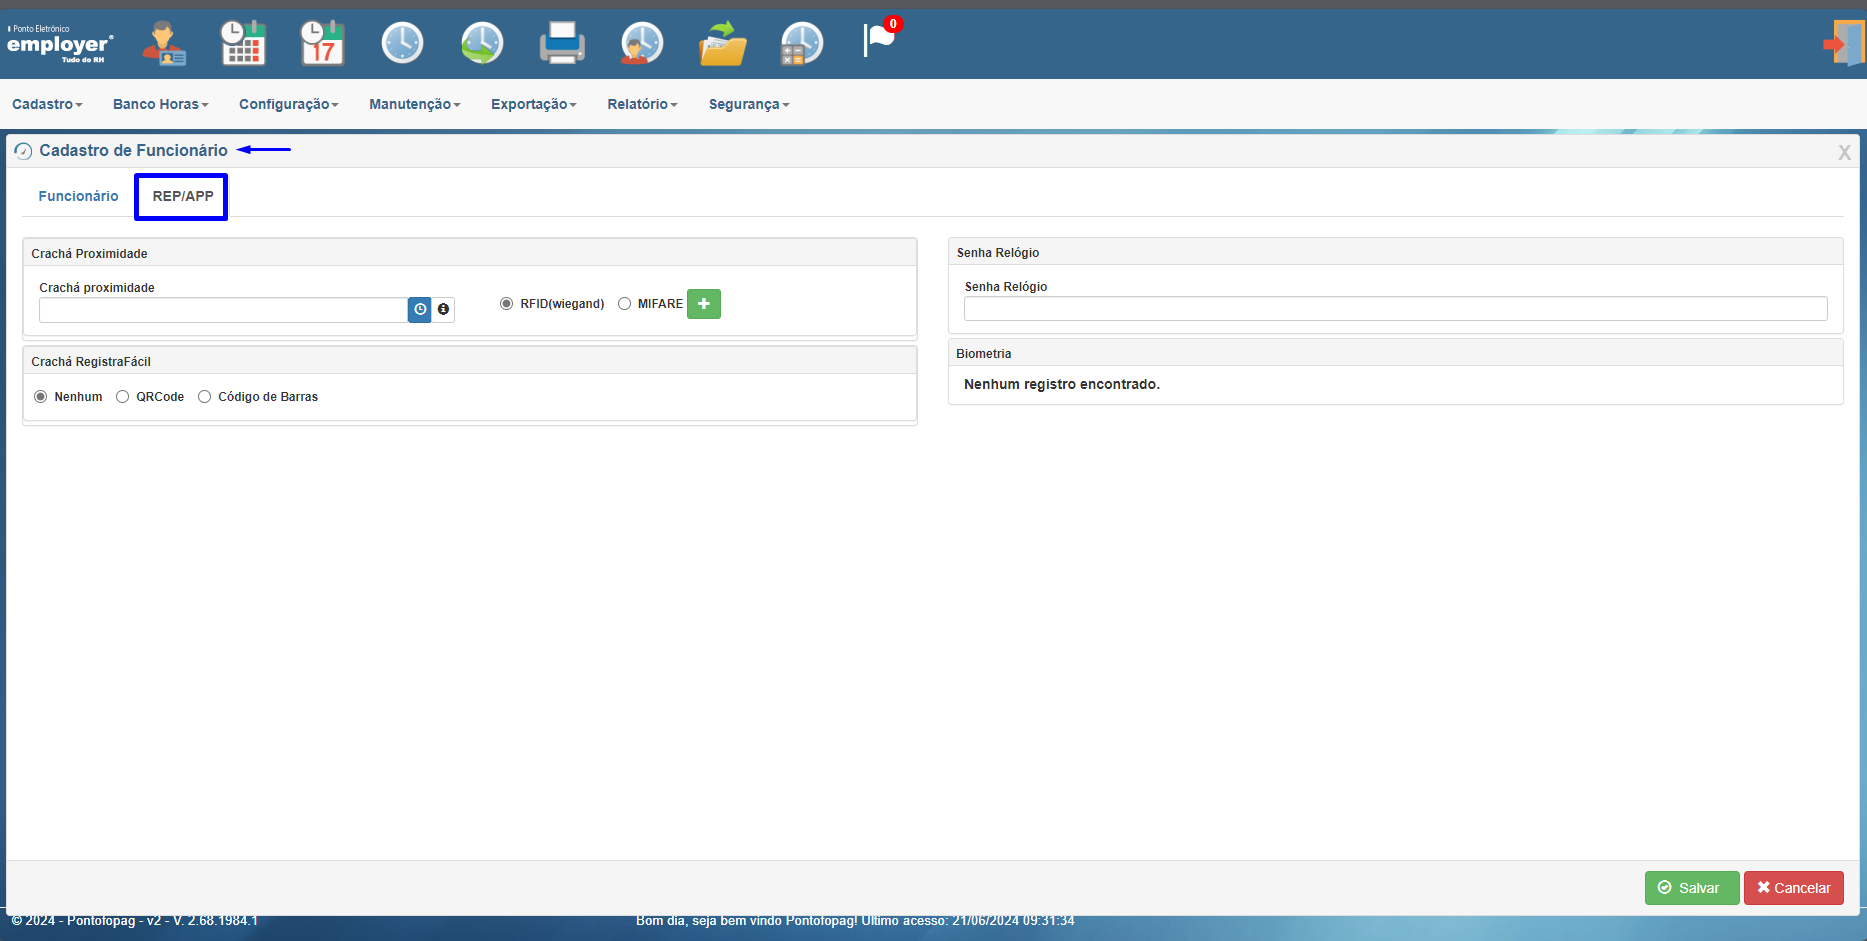
Task: Click the green plus button beside MIFARE
Action: [x=704, y=304]
